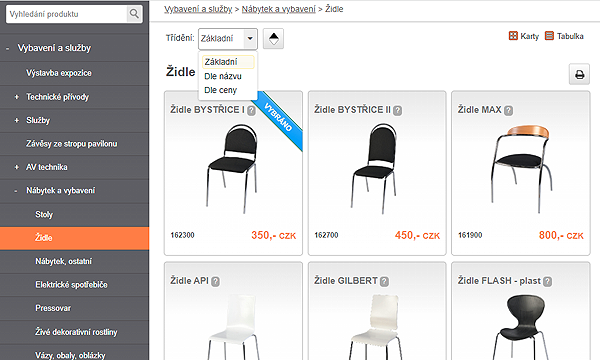Open help icon beside Židle FLASH - plast
The height and width of the screenshot is (360, 600).
548,282
